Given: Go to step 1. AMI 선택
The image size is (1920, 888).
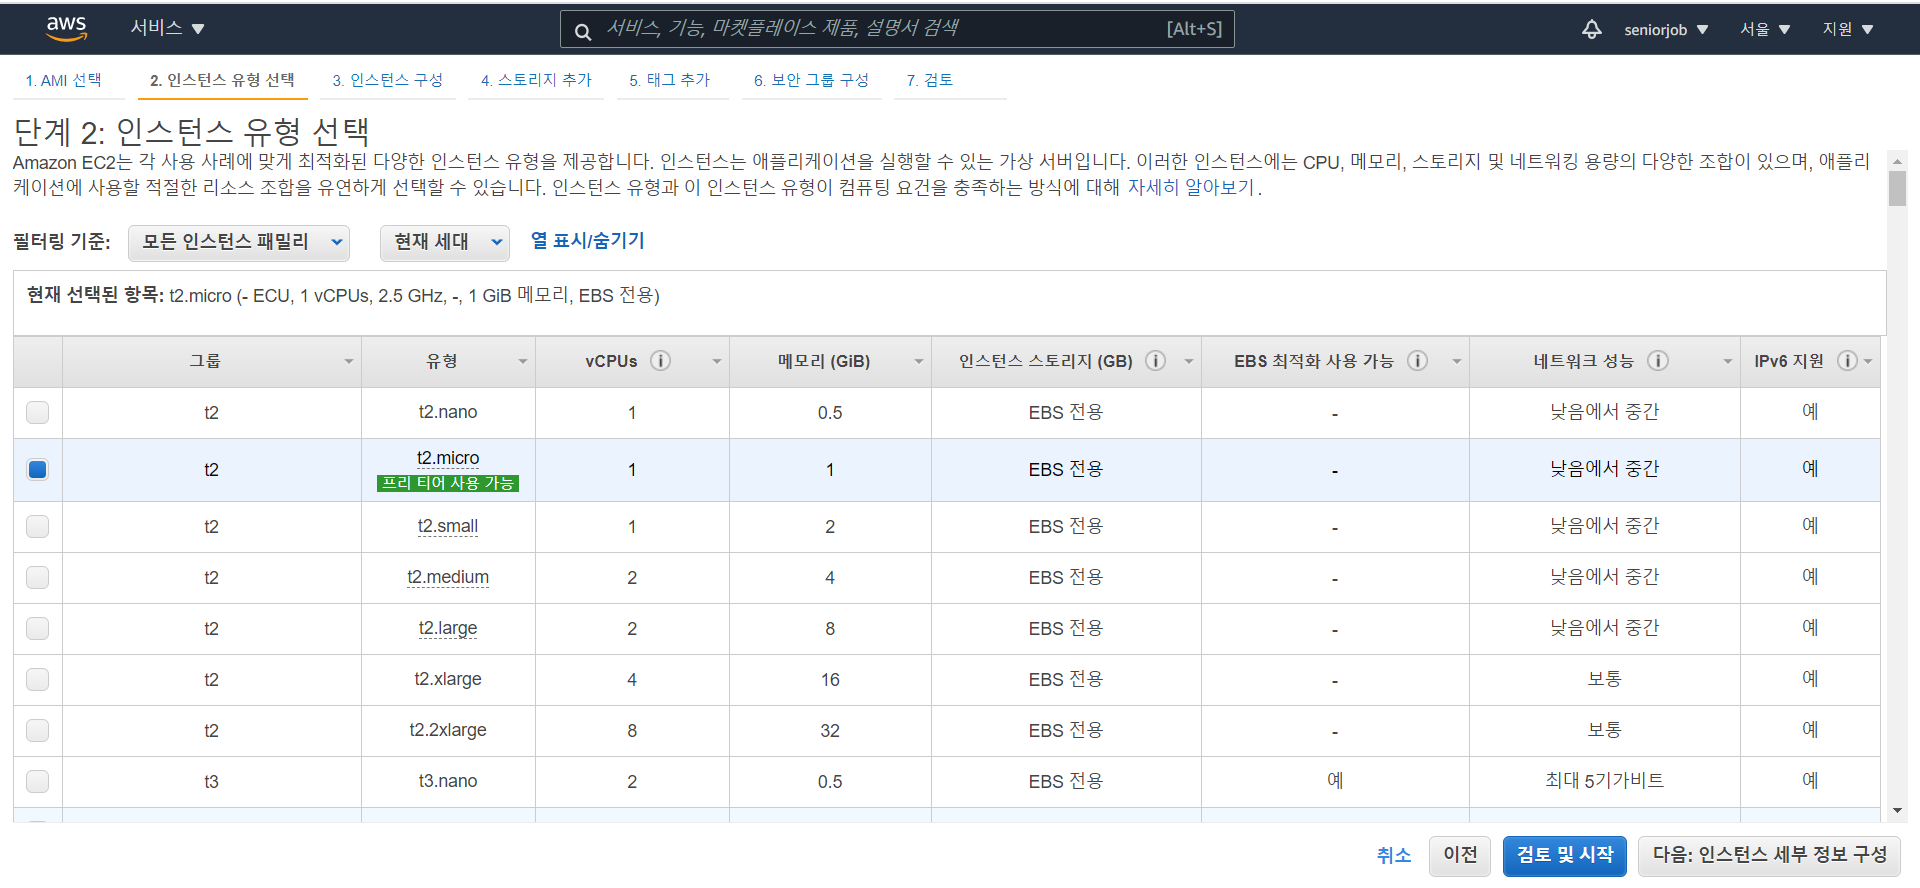Looking at the screenshot, I should click(x=63, y=80).
